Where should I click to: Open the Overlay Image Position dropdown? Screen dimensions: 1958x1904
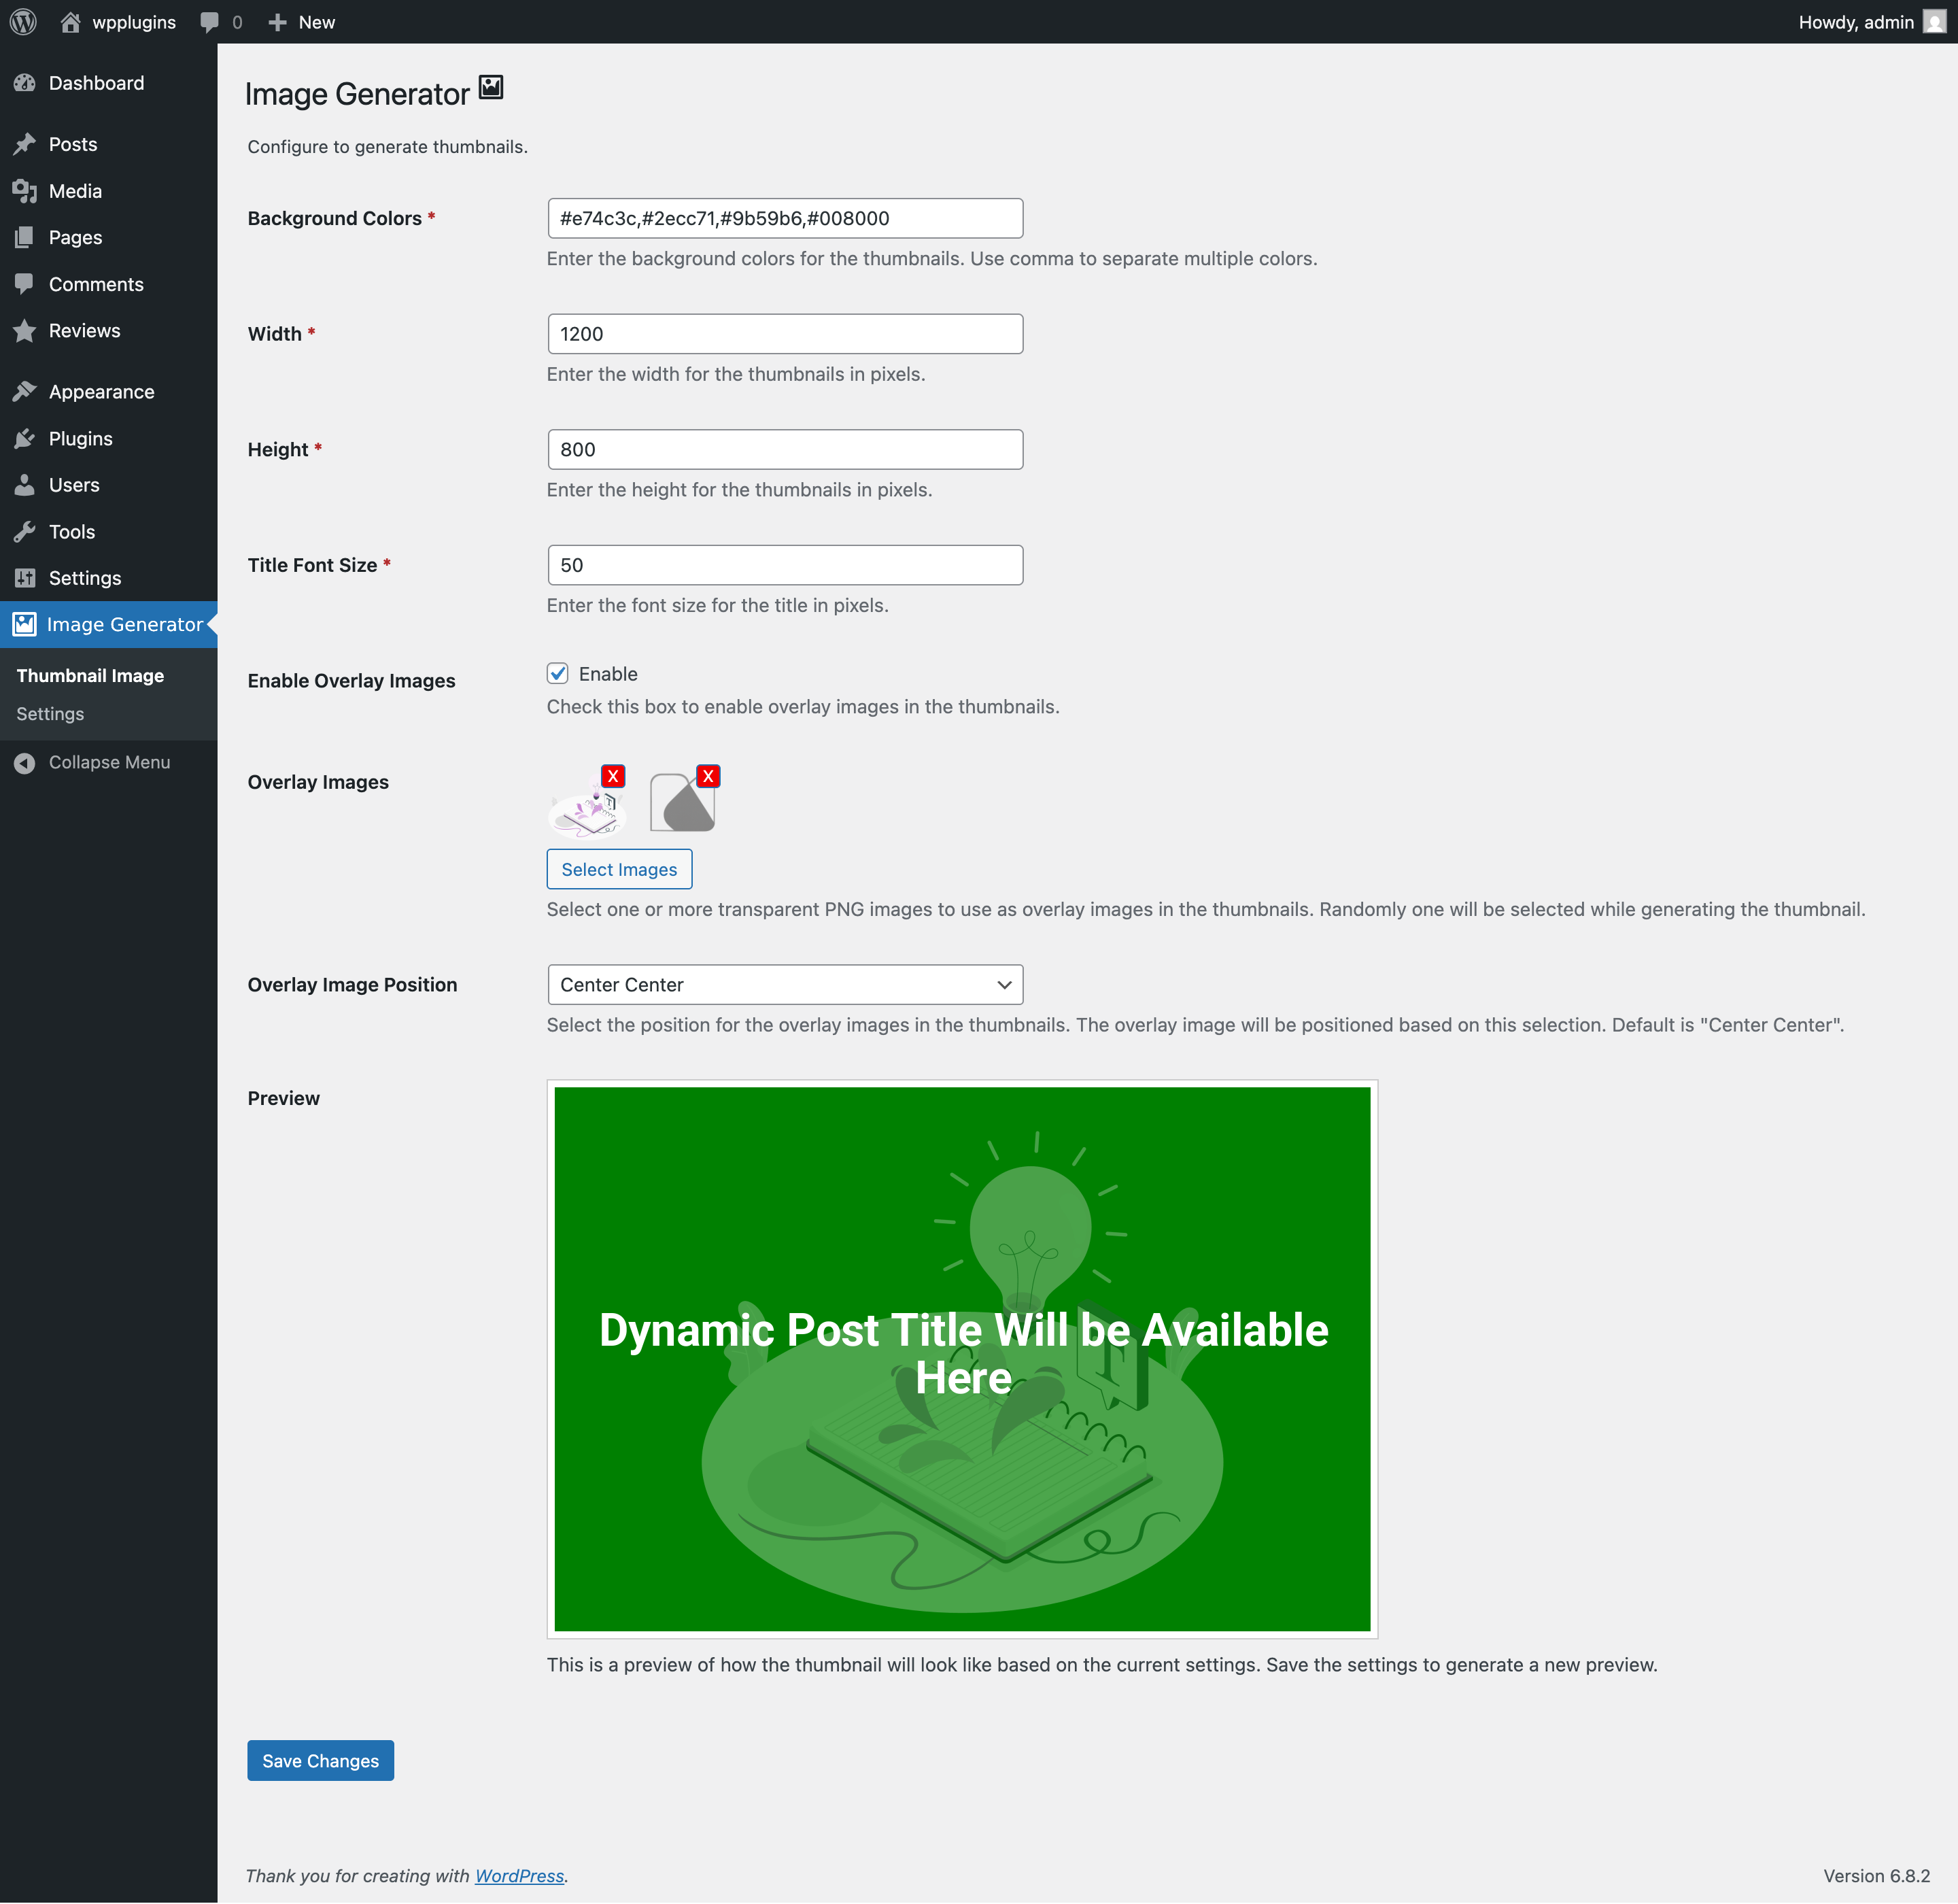click(x=785, y=984)
